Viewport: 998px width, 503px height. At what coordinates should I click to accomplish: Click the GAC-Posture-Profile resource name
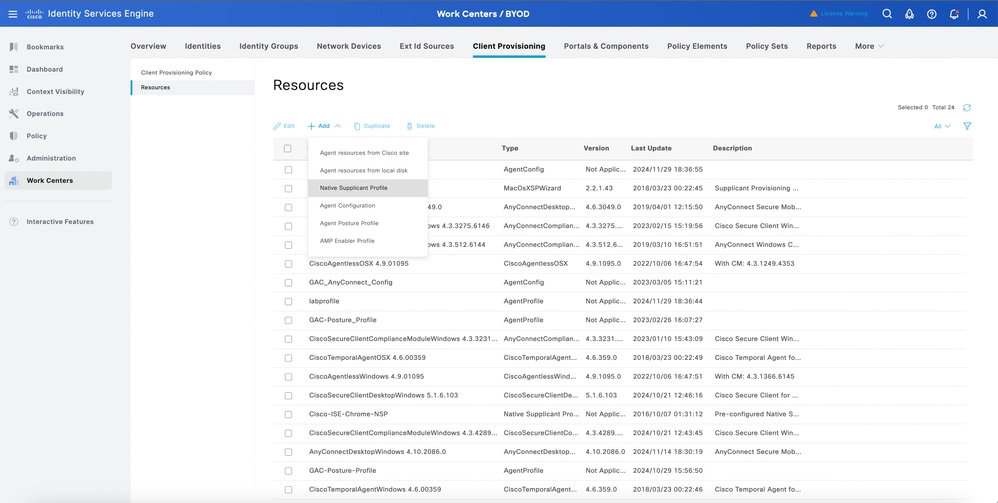342,471
